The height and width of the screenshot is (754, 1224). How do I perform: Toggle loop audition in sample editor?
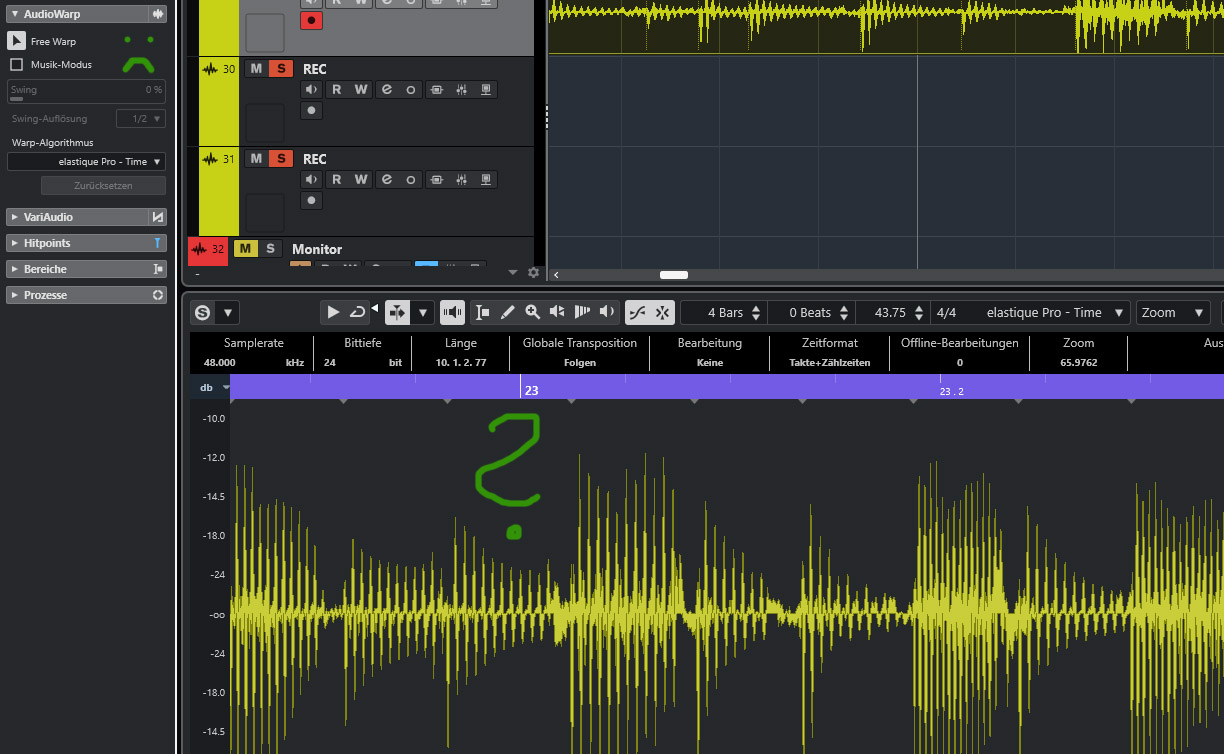coord(358,313)
